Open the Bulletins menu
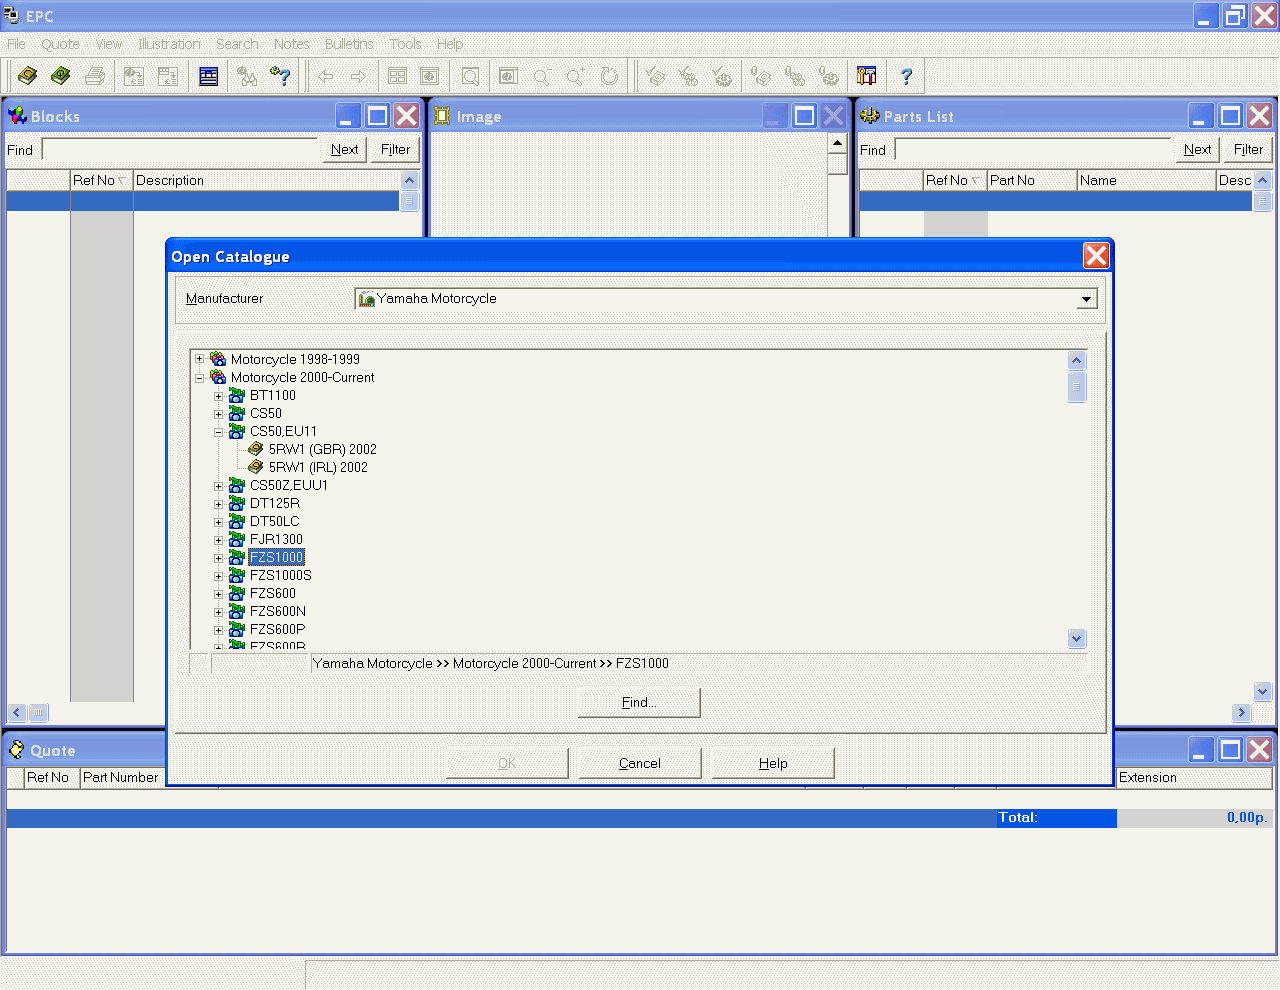The width and height of the screenshot is (1280, 990). click(349, 44)
